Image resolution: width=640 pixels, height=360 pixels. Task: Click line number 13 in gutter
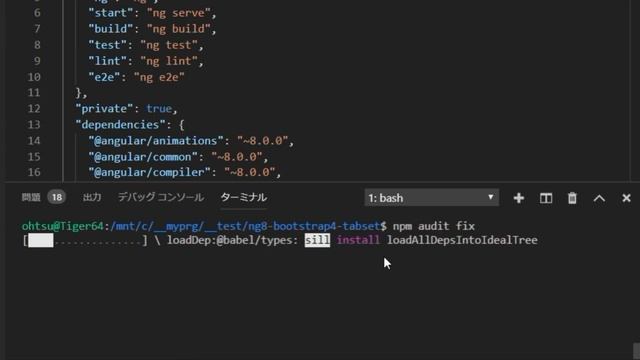coord(34,124)
